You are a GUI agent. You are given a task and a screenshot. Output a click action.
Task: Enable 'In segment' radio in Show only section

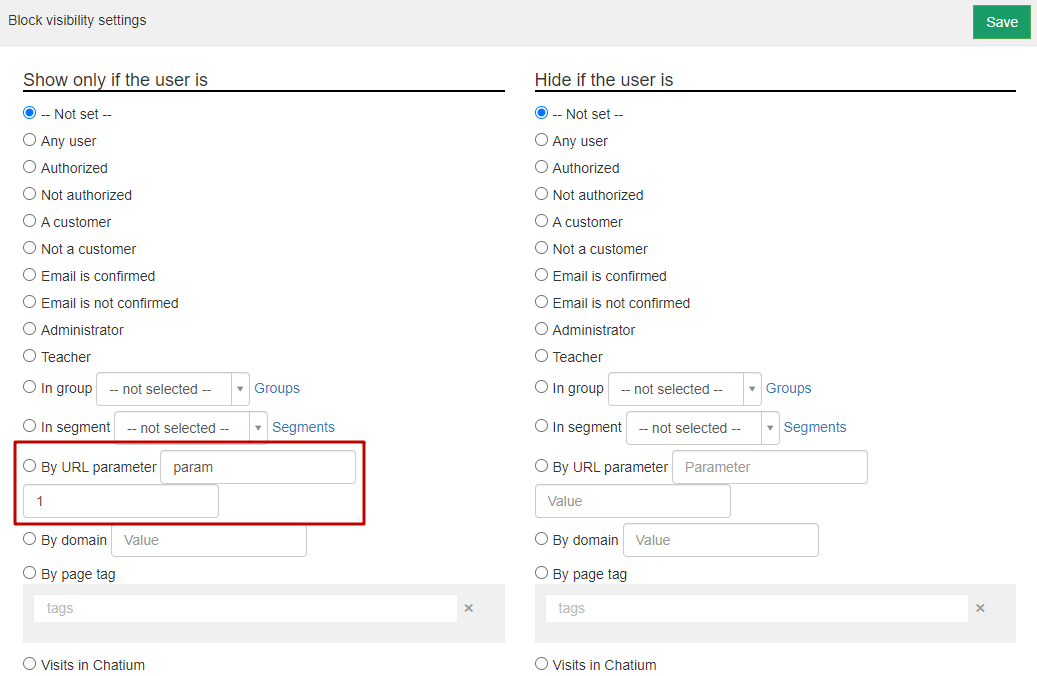point(30,426)
